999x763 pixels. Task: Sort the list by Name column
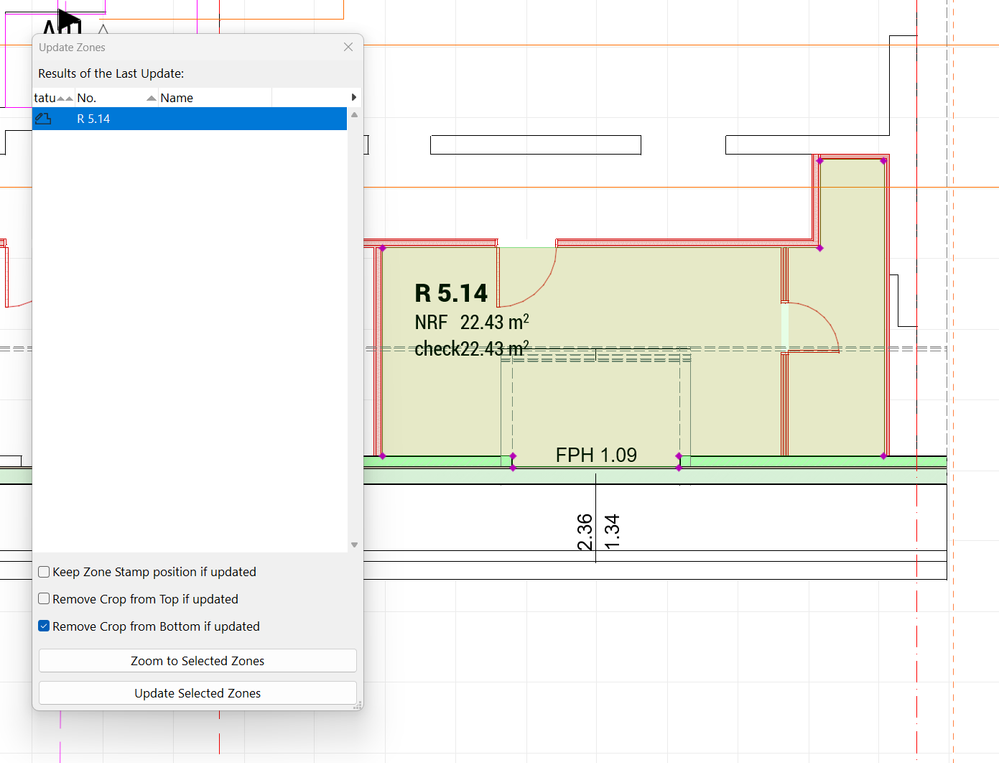pyautogui.click(x=176, y=98)
